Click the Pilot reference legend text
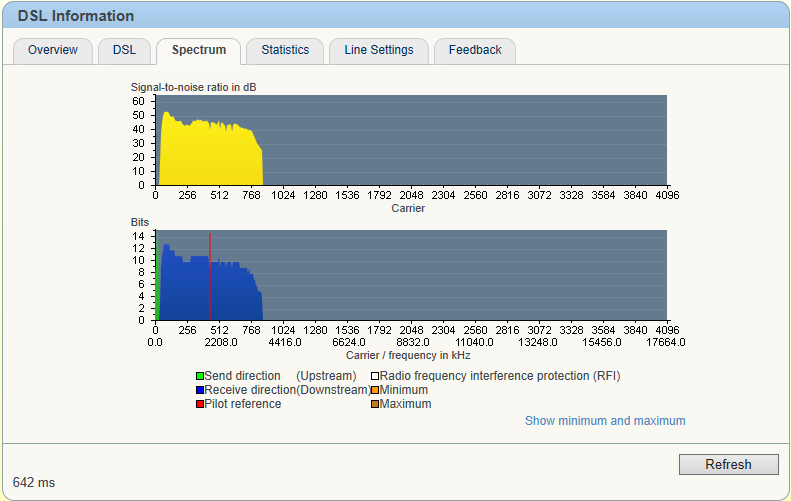 (x=243, y=404)
